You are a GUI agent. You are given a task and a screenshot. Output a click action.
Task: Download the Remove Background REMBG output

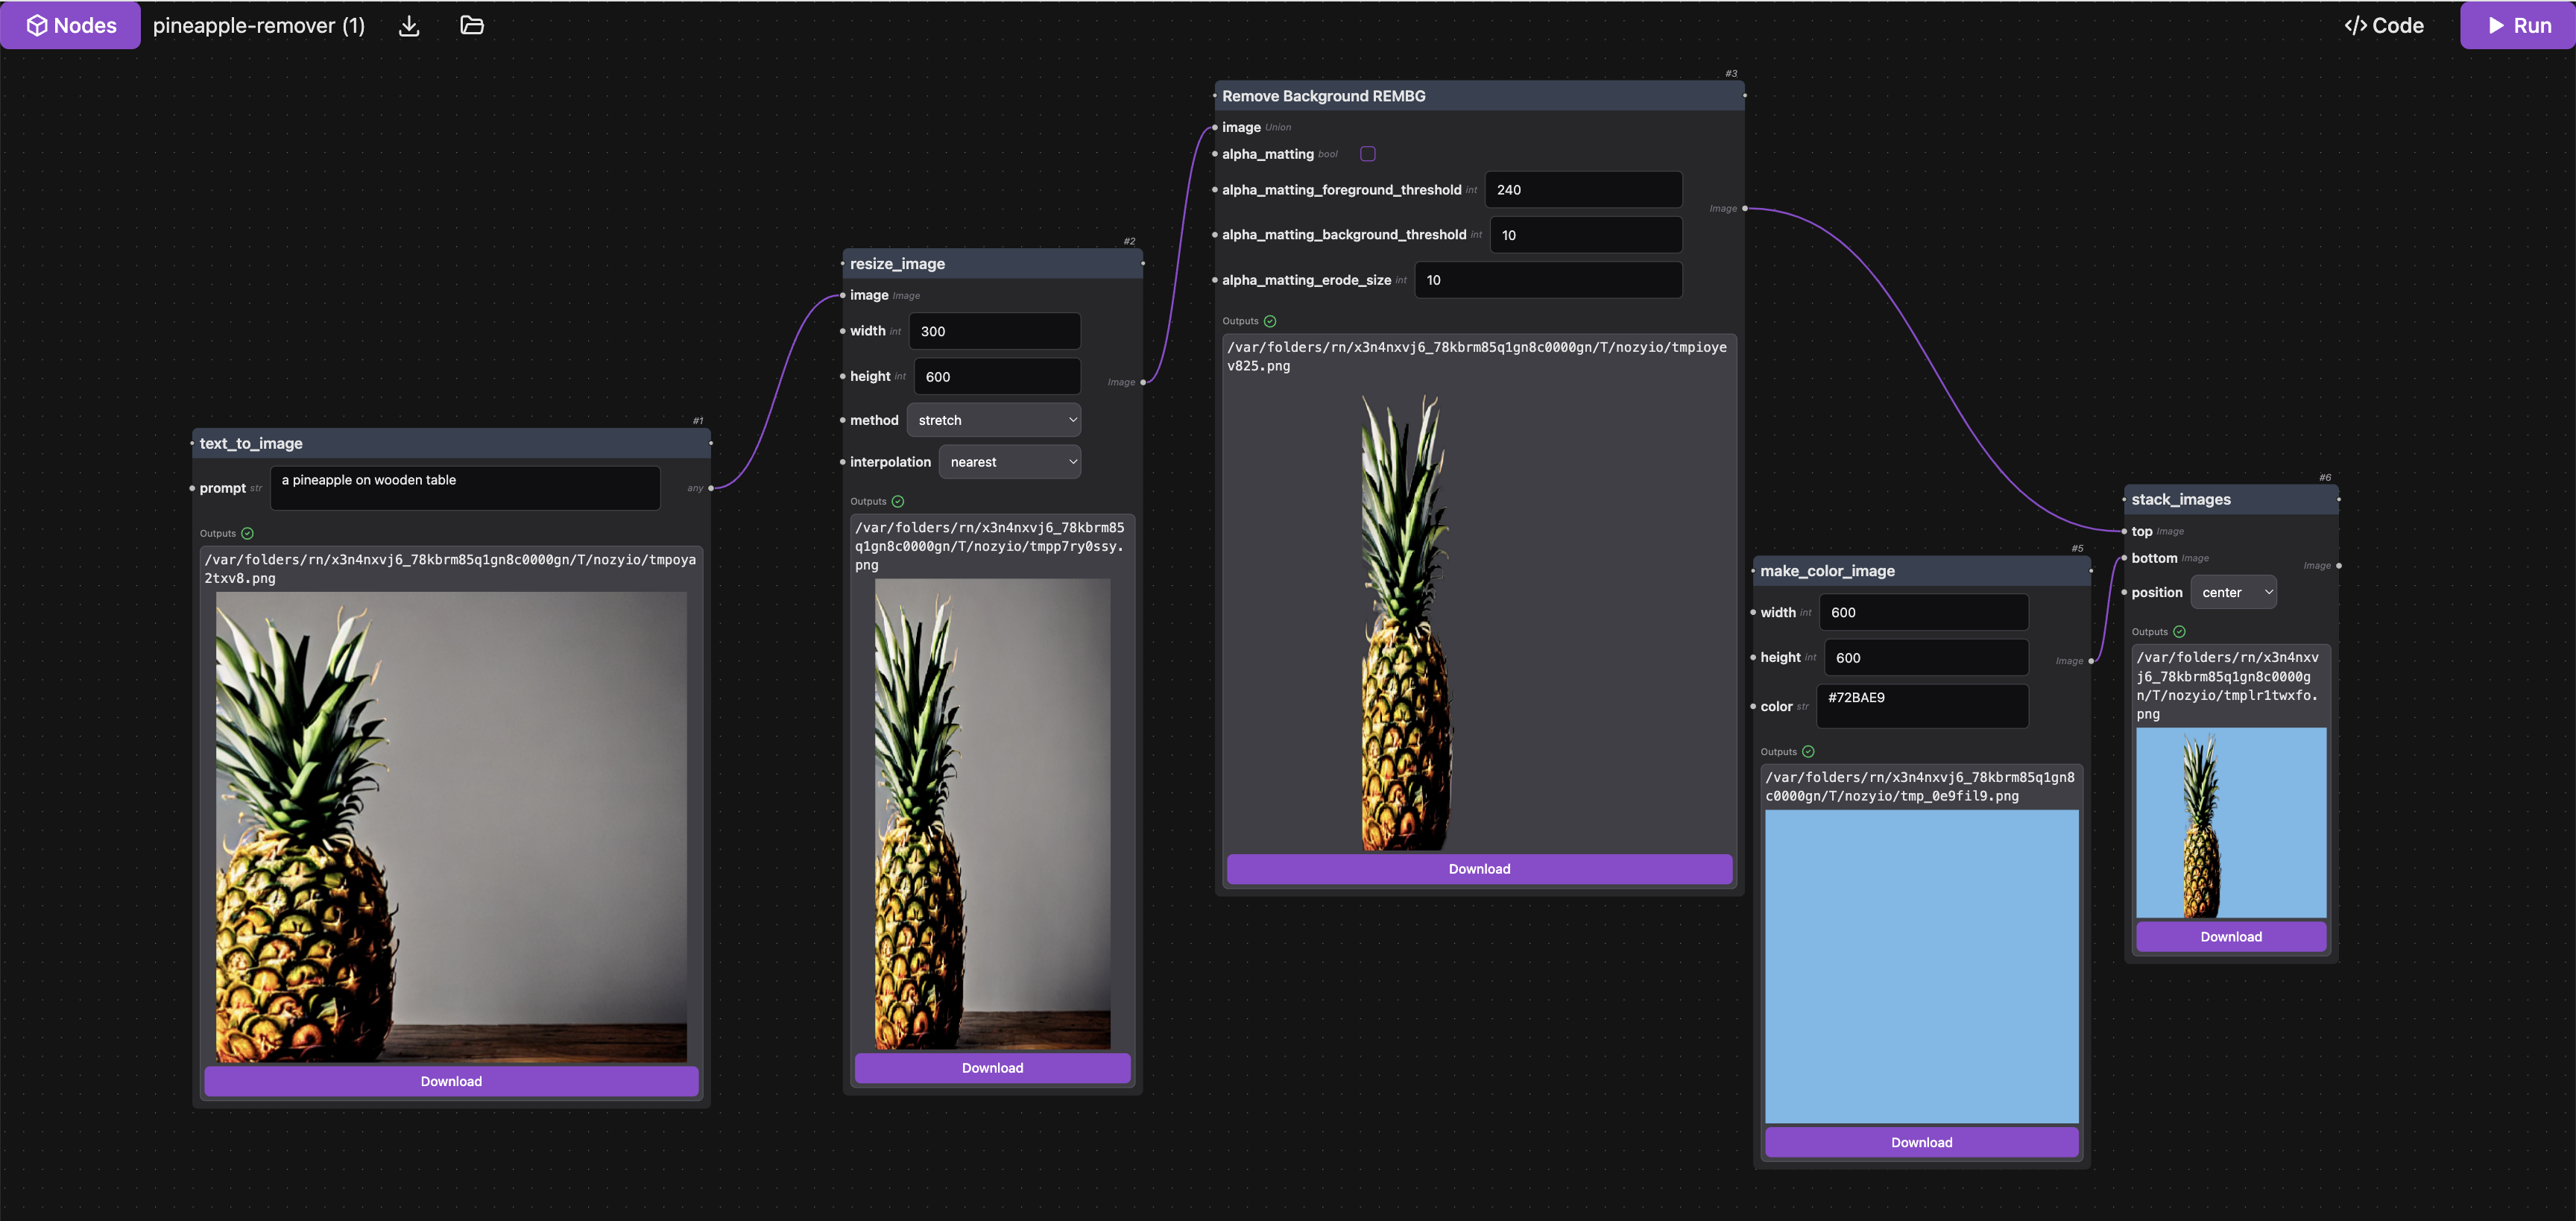pos(1479,869)
